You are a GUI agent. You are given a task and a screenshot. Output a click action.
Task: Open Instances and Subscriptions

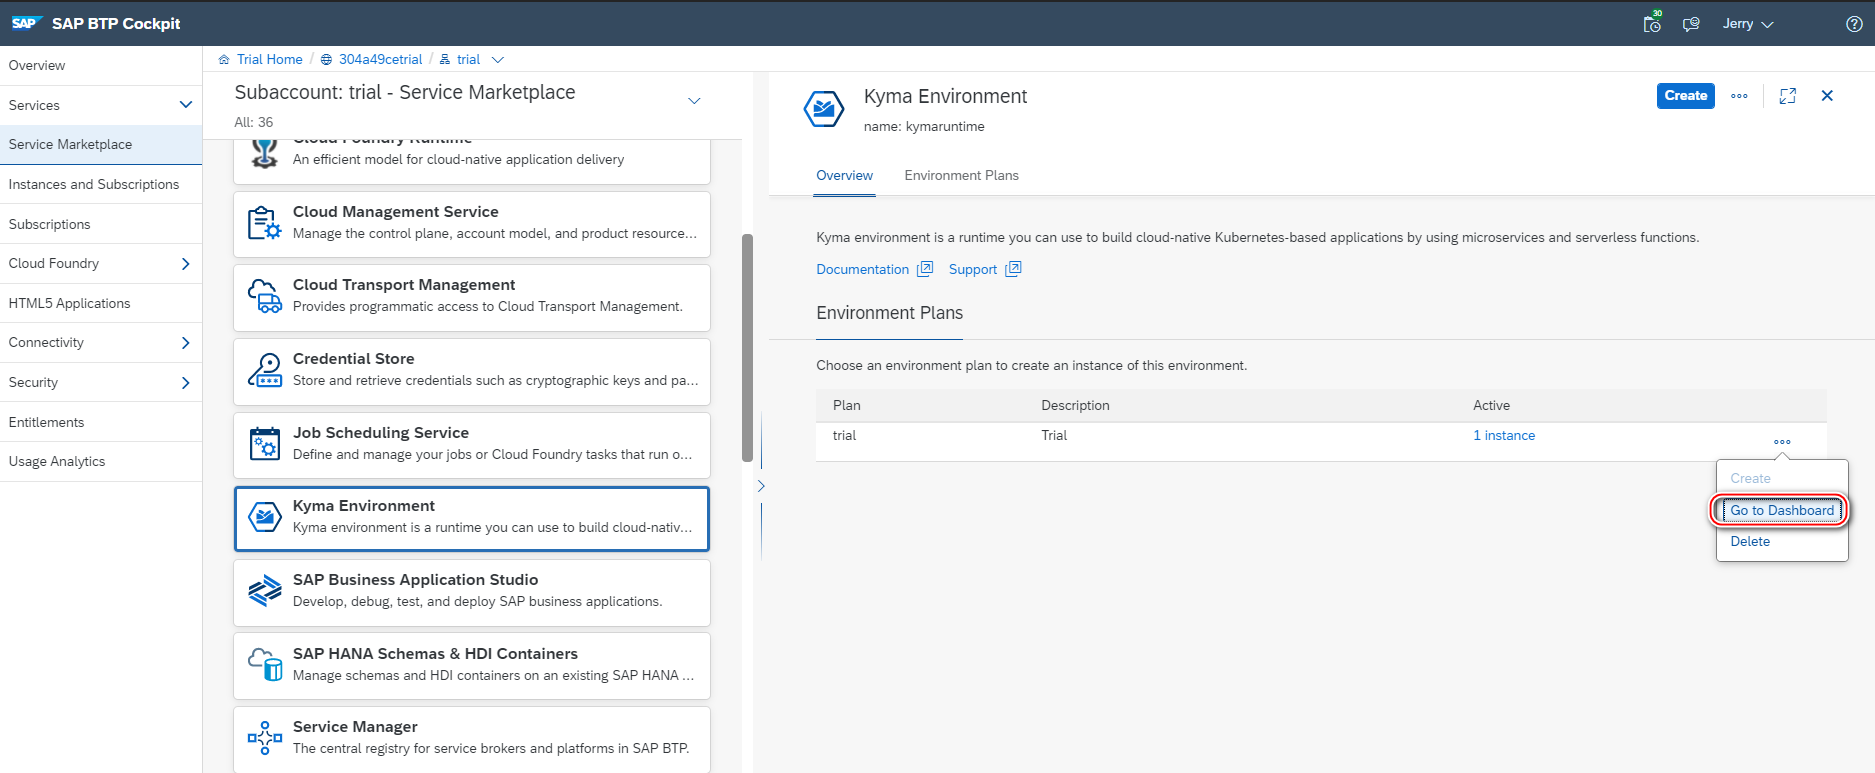click(x=101, y=184)
